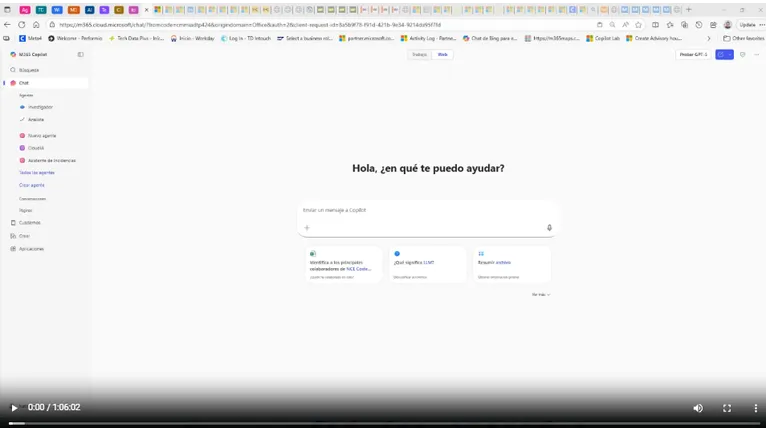
Task: Expand the bookmarks overflow chevron
Action: pos(709,38)
